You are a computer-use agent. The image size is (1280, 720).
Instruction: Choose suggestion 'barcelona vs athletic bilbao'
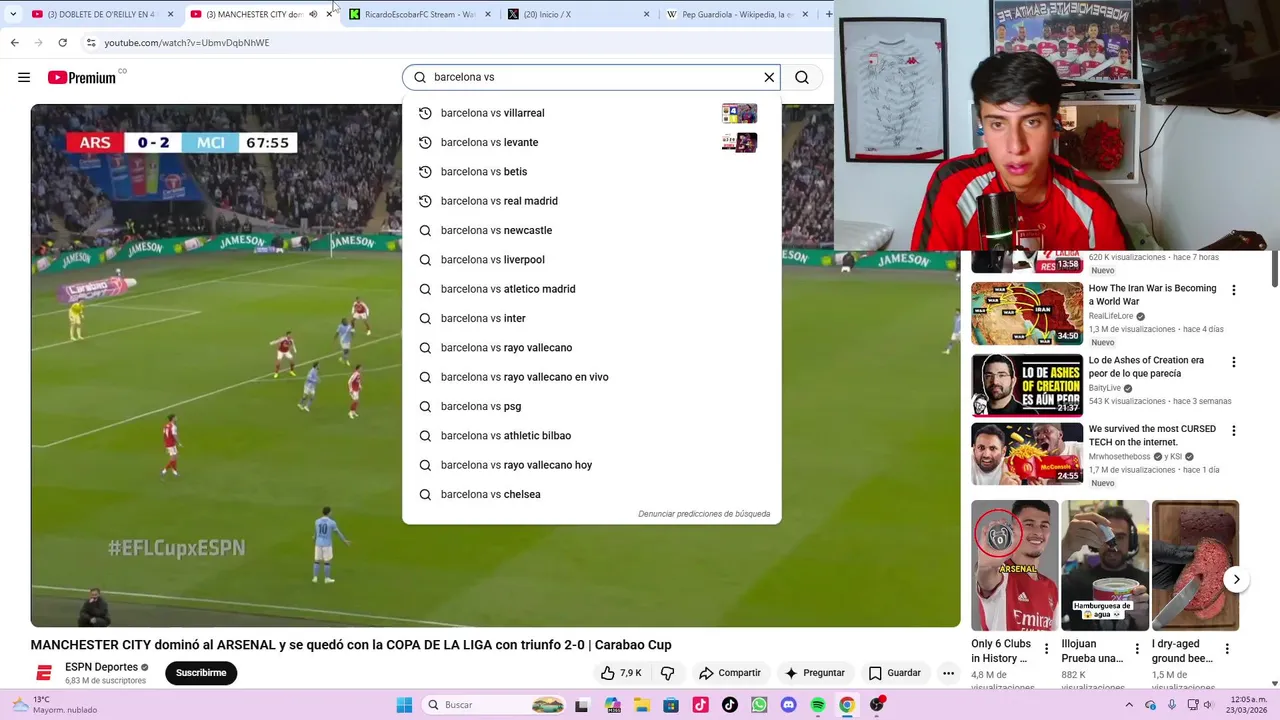[591, 436]
